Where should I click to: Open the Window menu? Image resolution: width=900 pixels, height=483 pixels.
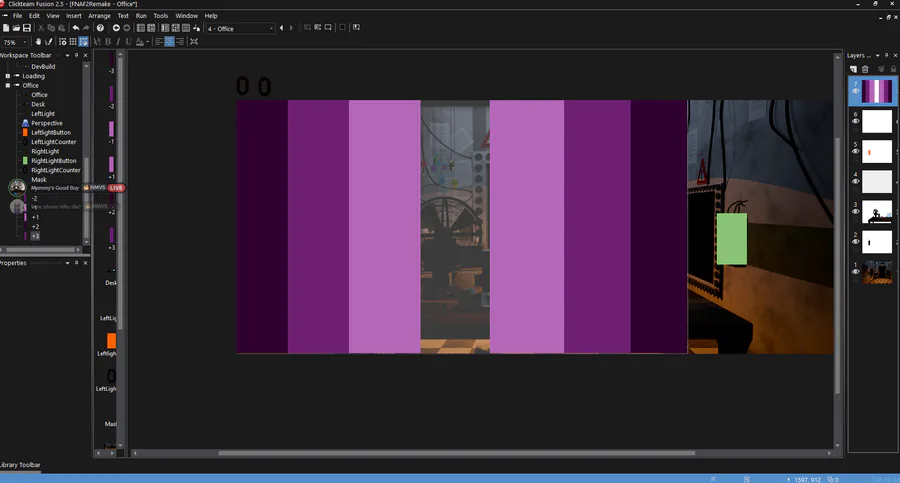187,16
